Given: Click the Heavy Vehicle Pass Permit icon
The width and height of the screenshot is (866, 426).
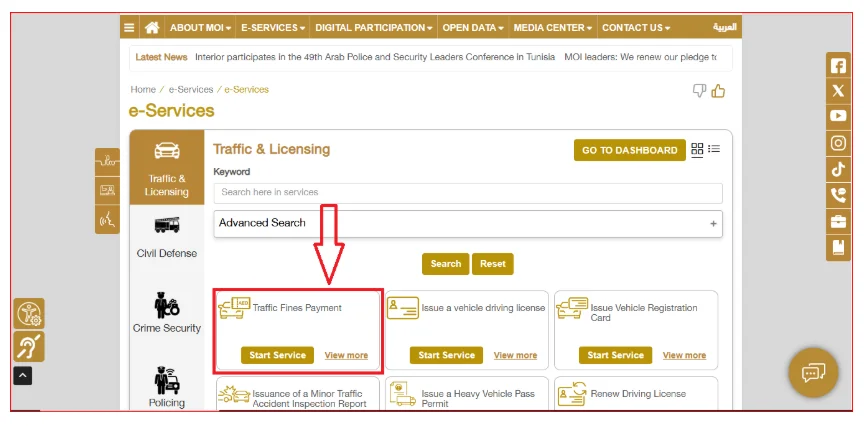Looking at the screenshot, I should coord(403,394).
